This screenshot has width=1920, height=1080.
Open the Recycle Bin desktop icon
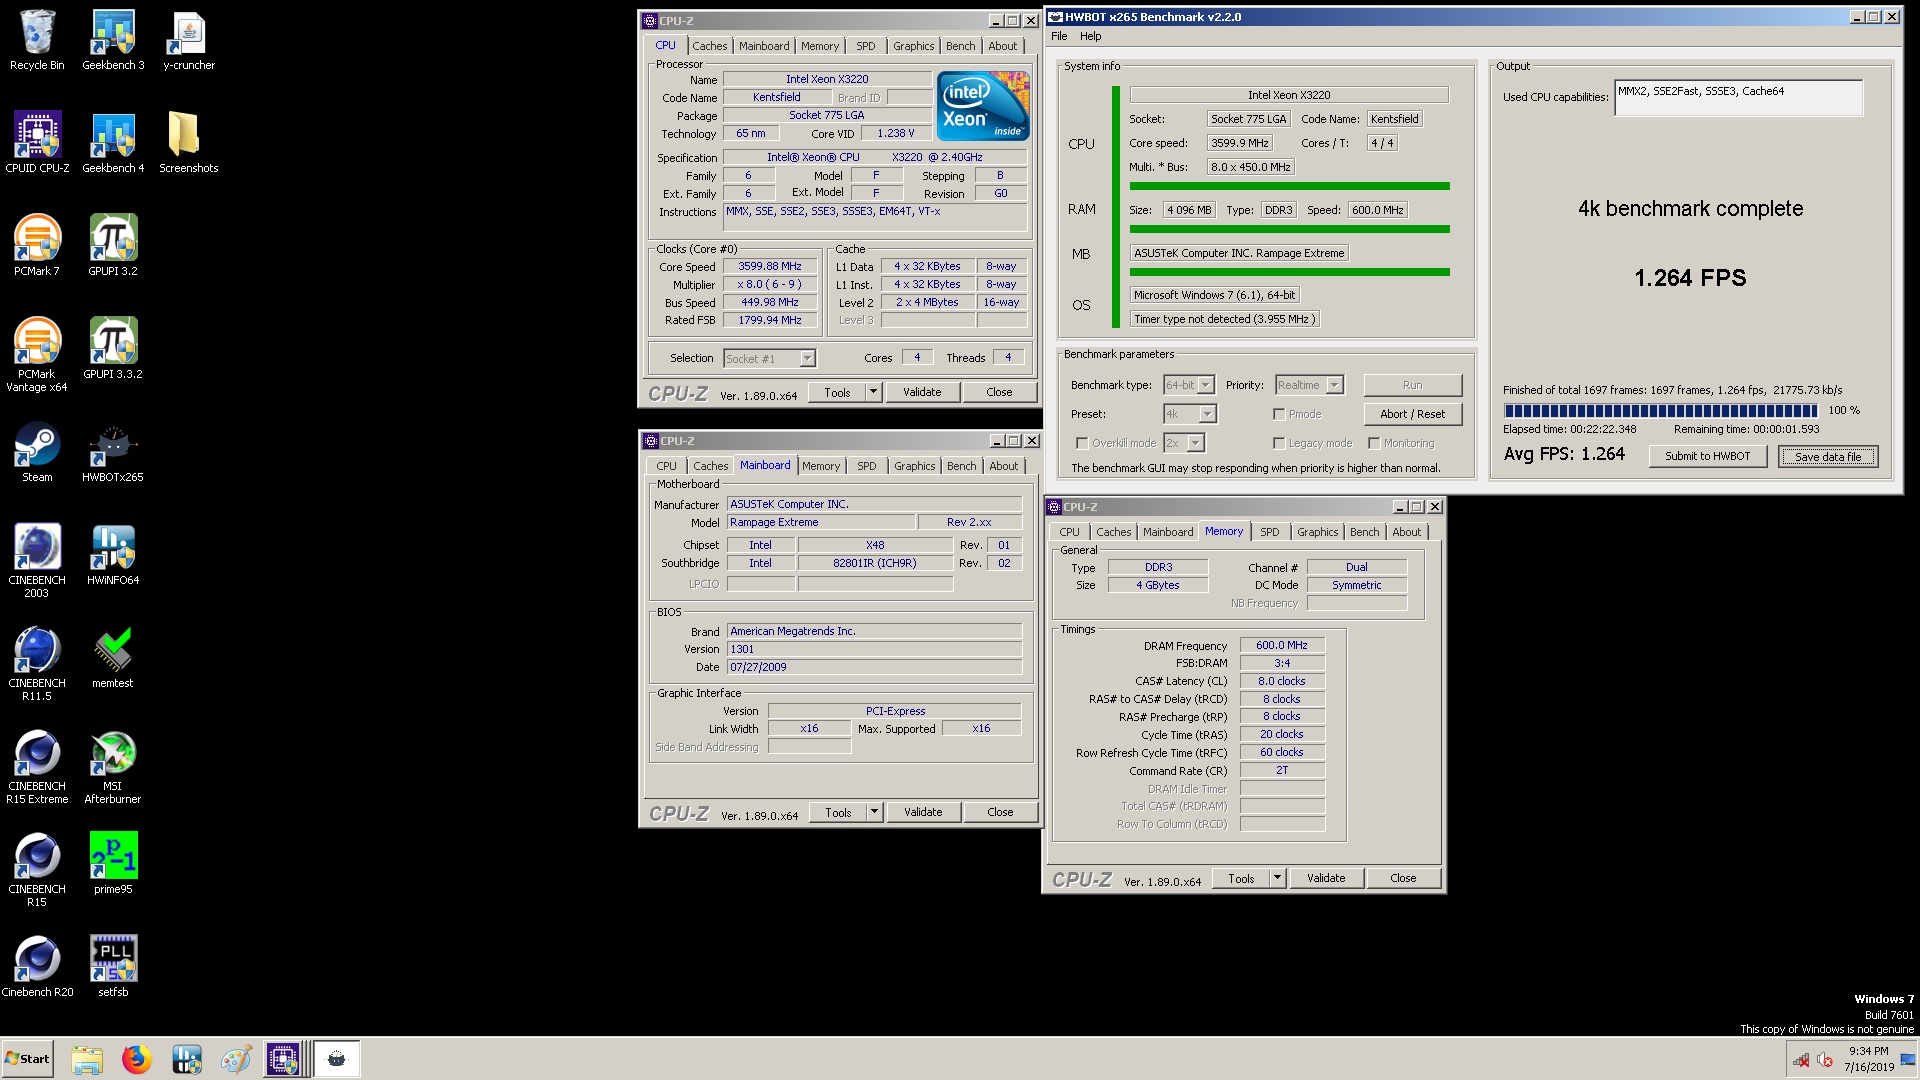(37, 40)
